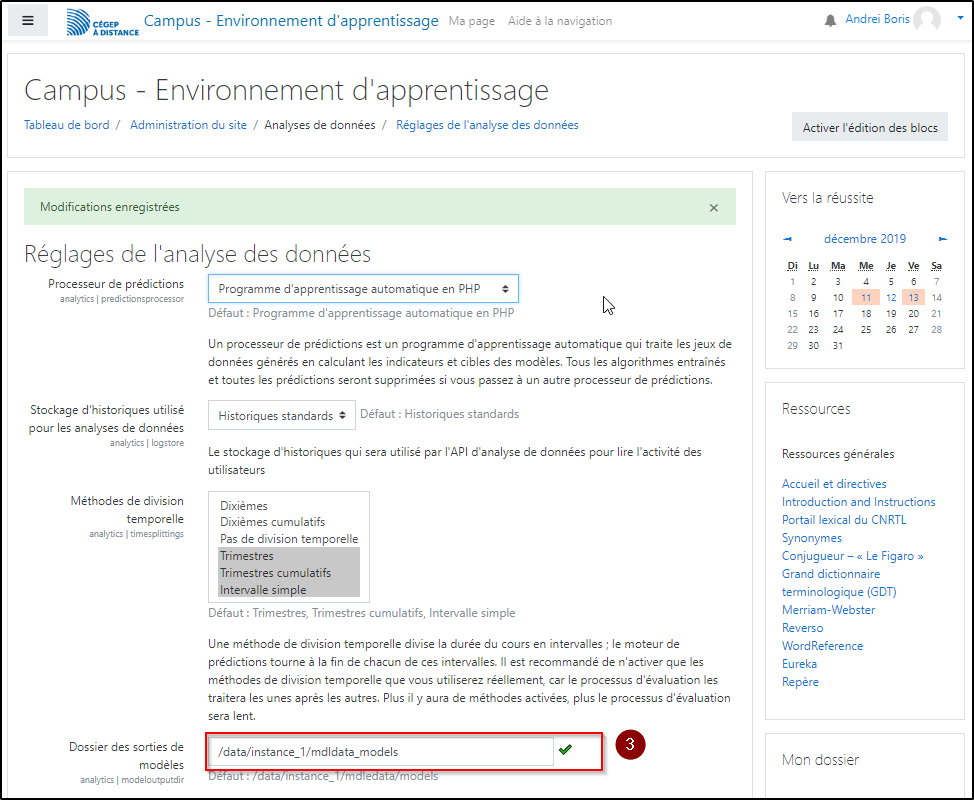
Task: Select Trimestres cumulatifs in the list
Action: tap(275, 573)
